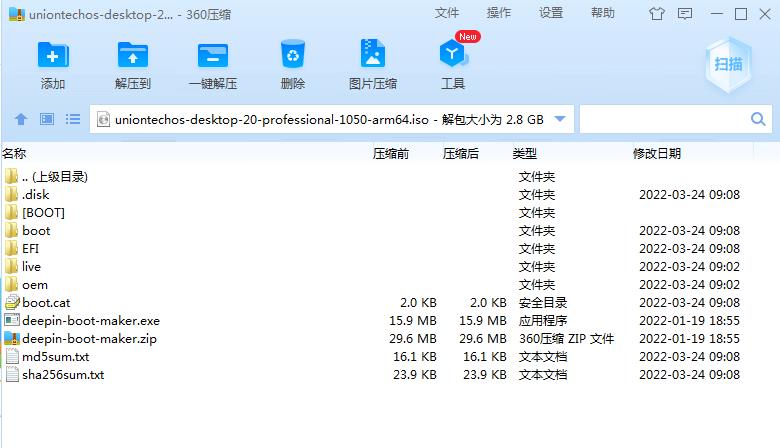The height and width of the screenshot is (448, 780).
Task: Select the [BOOT] folder icon
Action: [x=11, y=212]
